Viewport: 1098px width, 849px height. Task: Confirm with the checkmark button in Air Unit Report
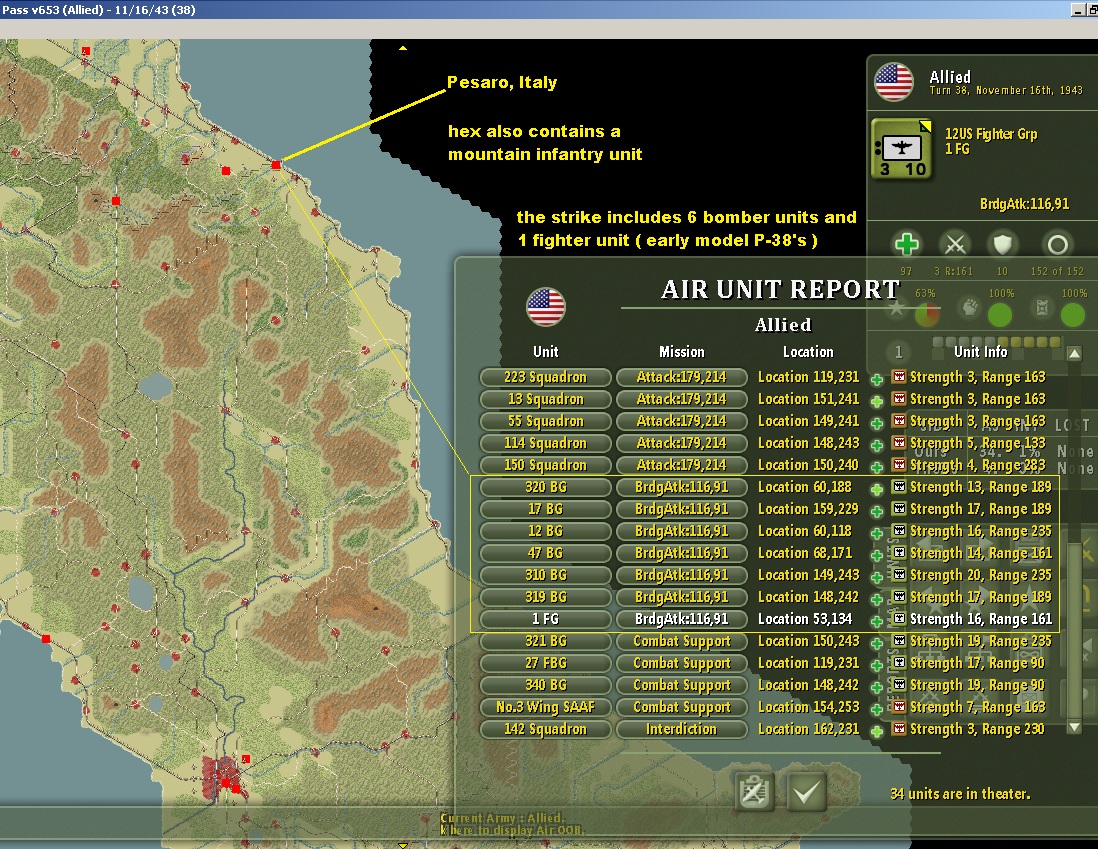click(806, 792)
